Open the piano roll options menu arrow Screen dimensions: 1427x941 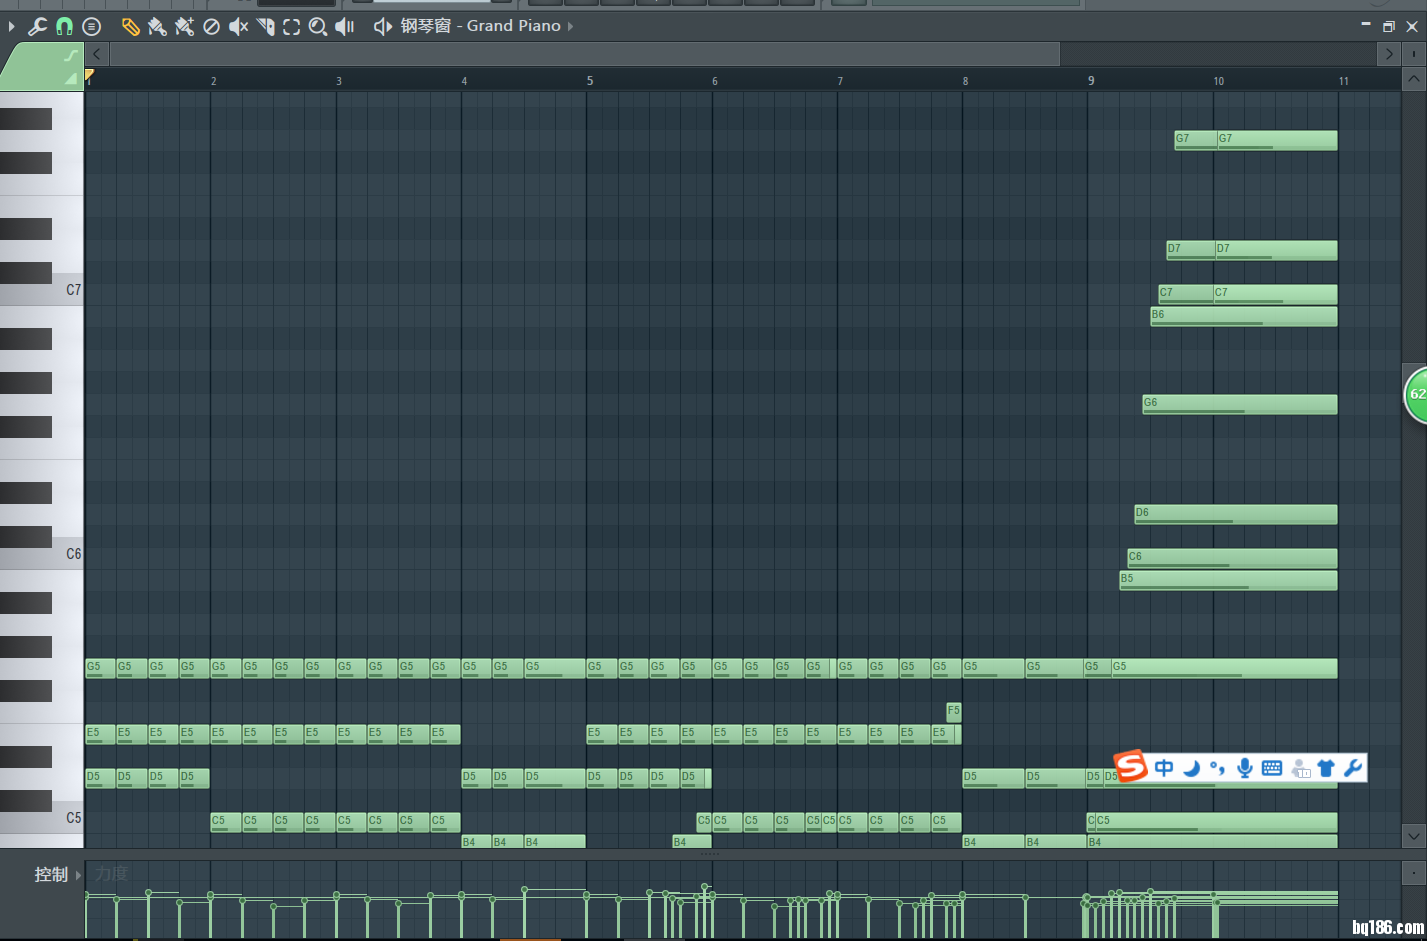11,27
